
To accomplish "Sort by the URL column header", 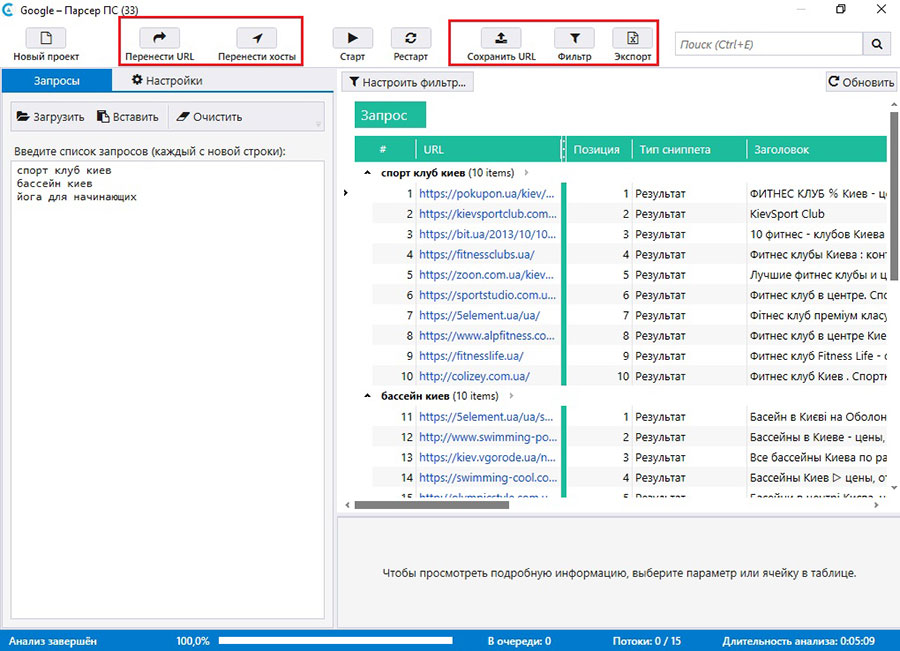I will point(488,149).
